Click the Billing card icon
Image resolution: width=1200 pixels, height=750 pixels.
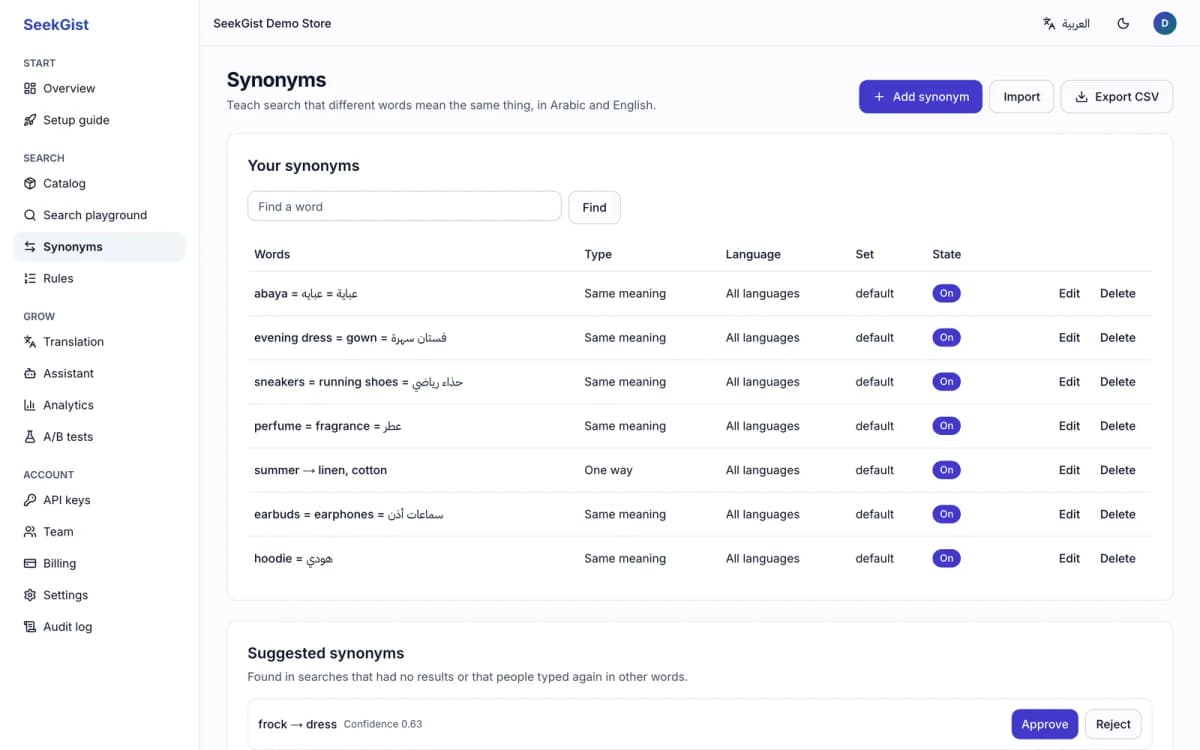[30, 563]
